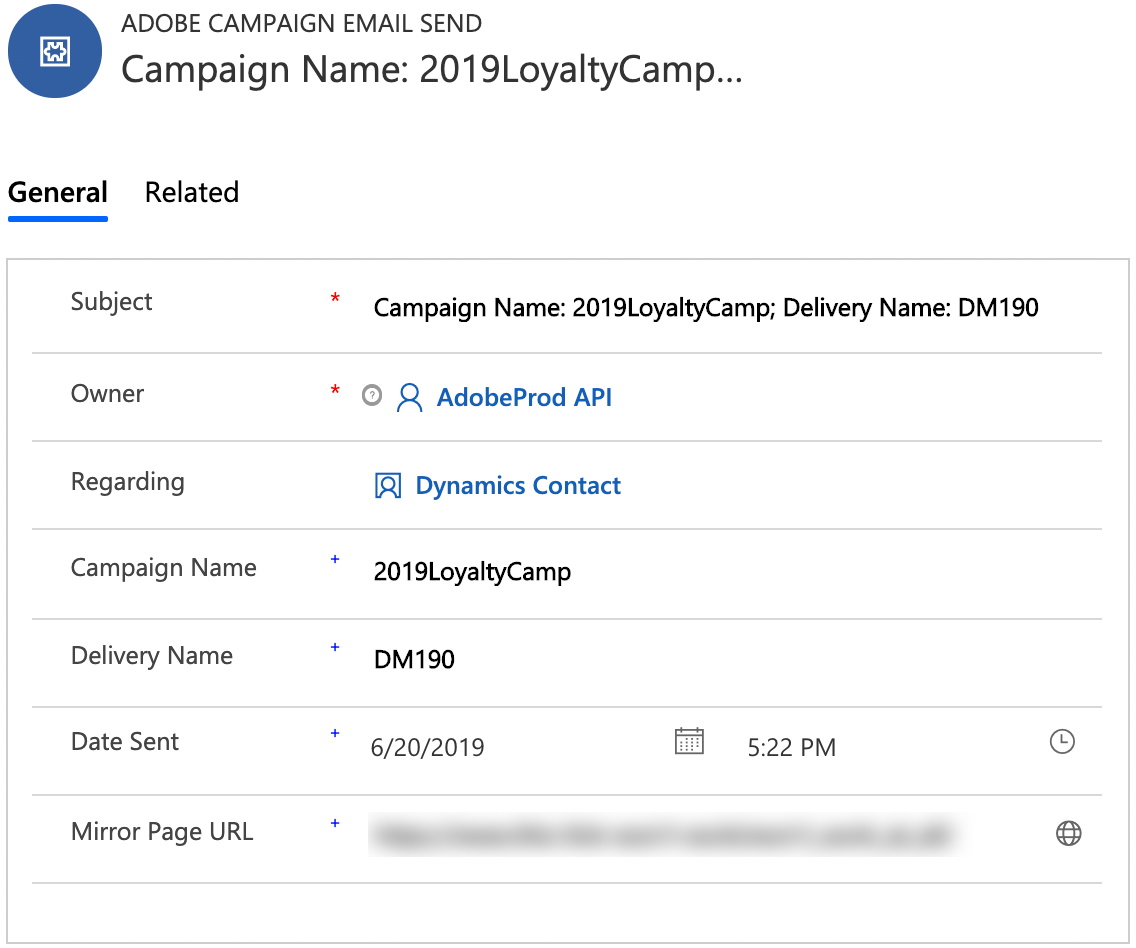This screenshot has height=948, width=1136.
Task: Switch to the Related tab
Action: (191, 192)
